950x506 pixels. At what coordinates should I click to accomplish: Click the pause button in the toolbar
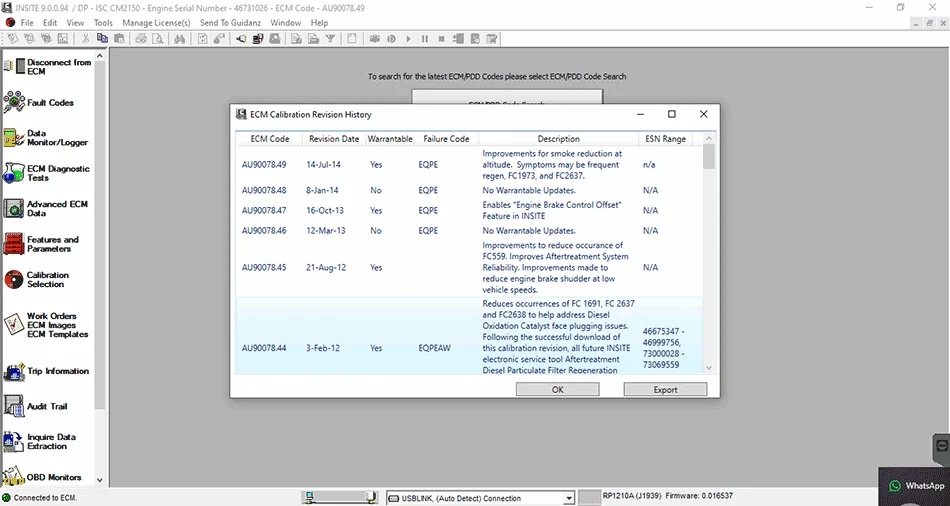pos(425,39)
